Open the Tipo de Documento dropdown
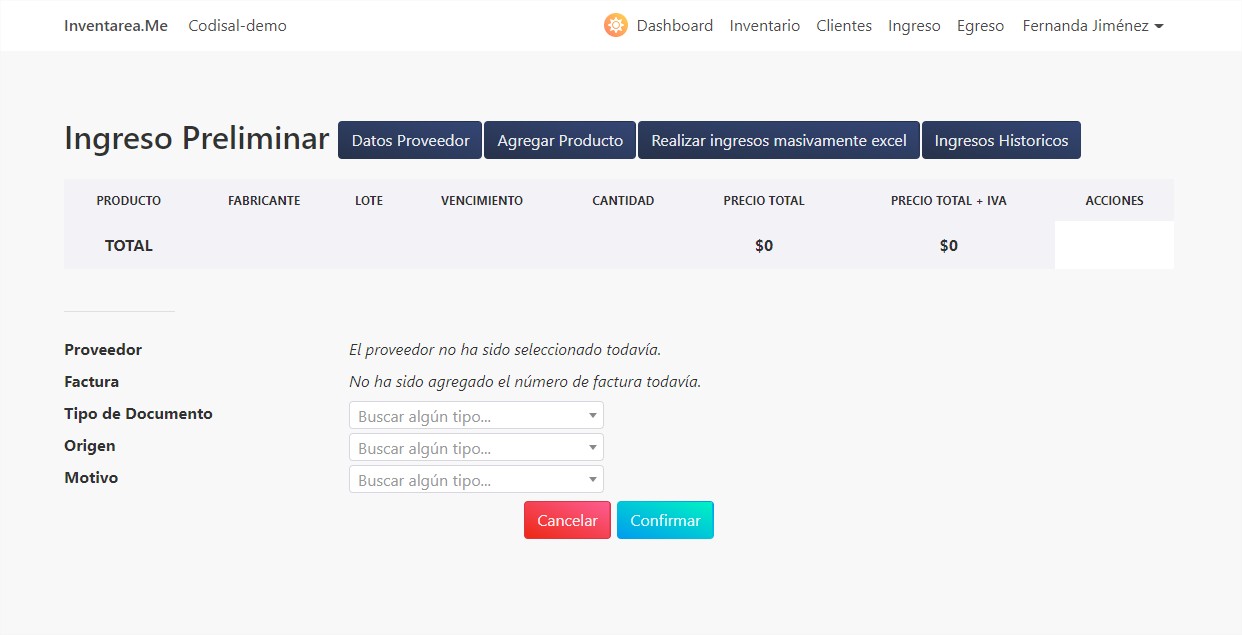The width and height of the screenshot is (1242, 635). pos(476,415)
